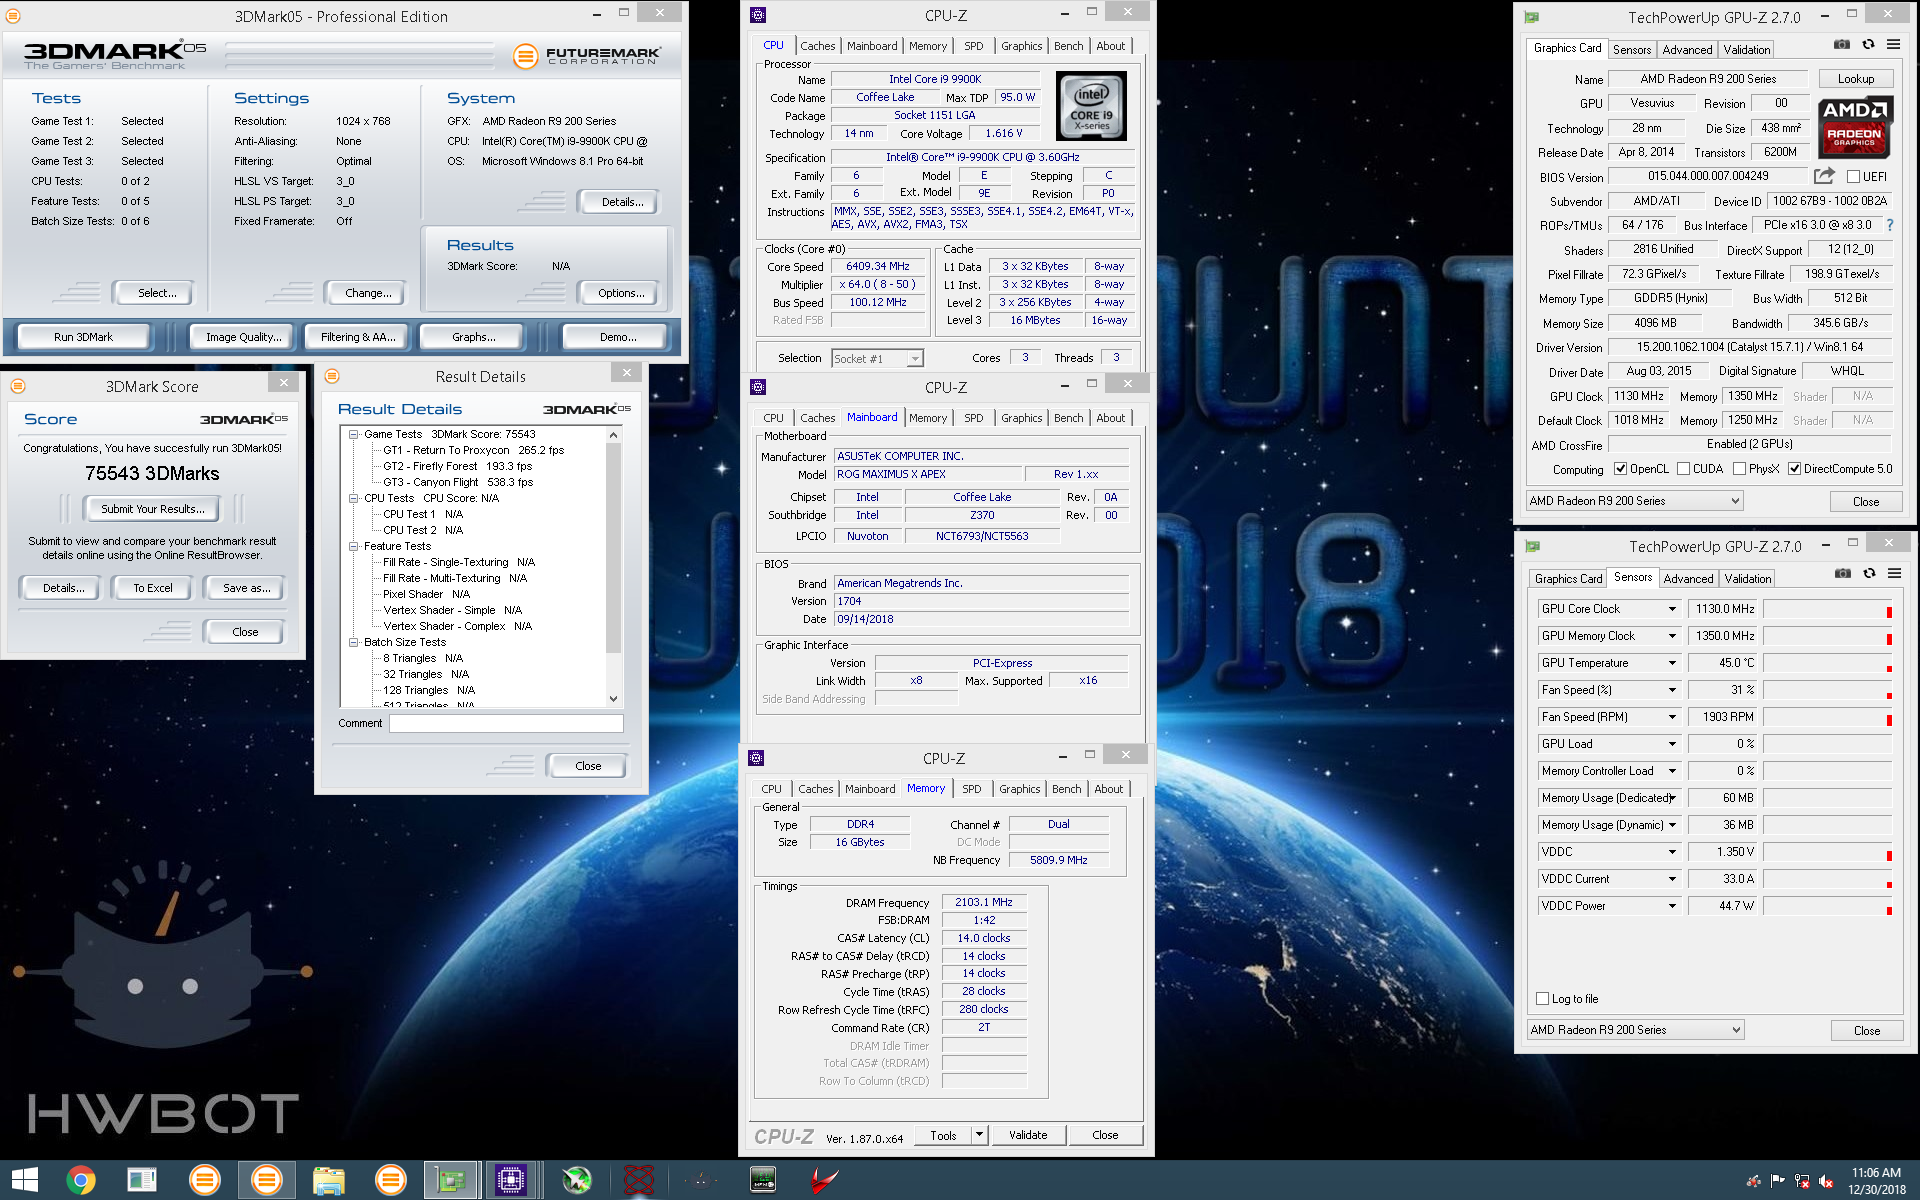Click the Futuremark logo in 3DMark05
The height and width of the screenshot is (1200, 1920).
[588, 56]
